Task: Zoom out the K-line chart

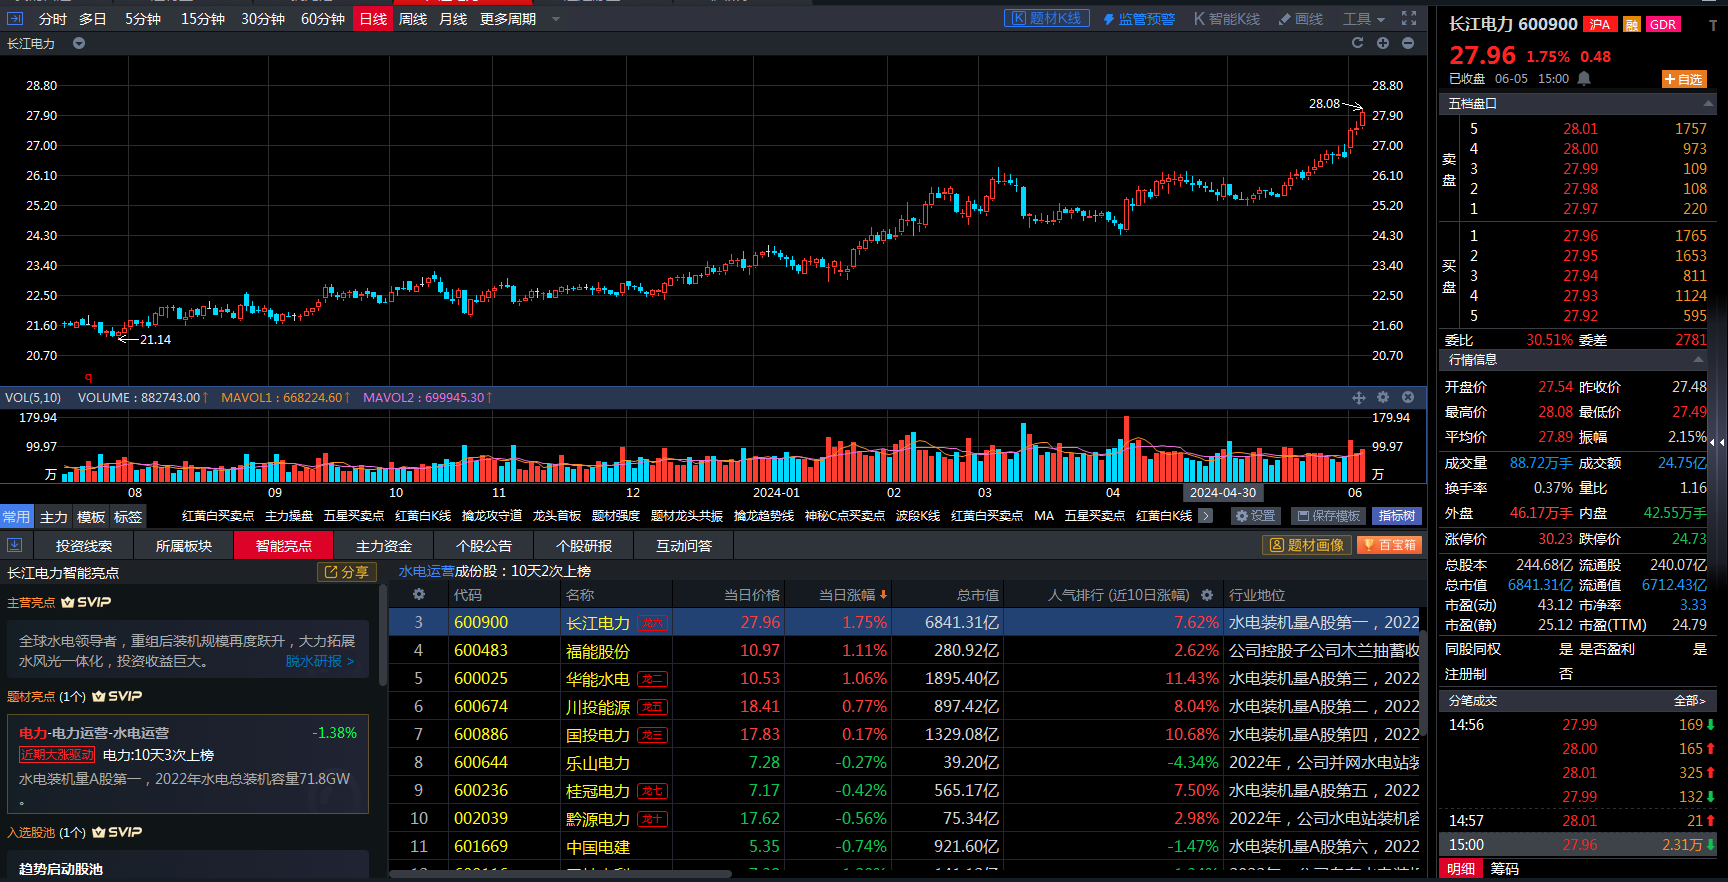Action: pyautogui.click(x=1408, y=43)
